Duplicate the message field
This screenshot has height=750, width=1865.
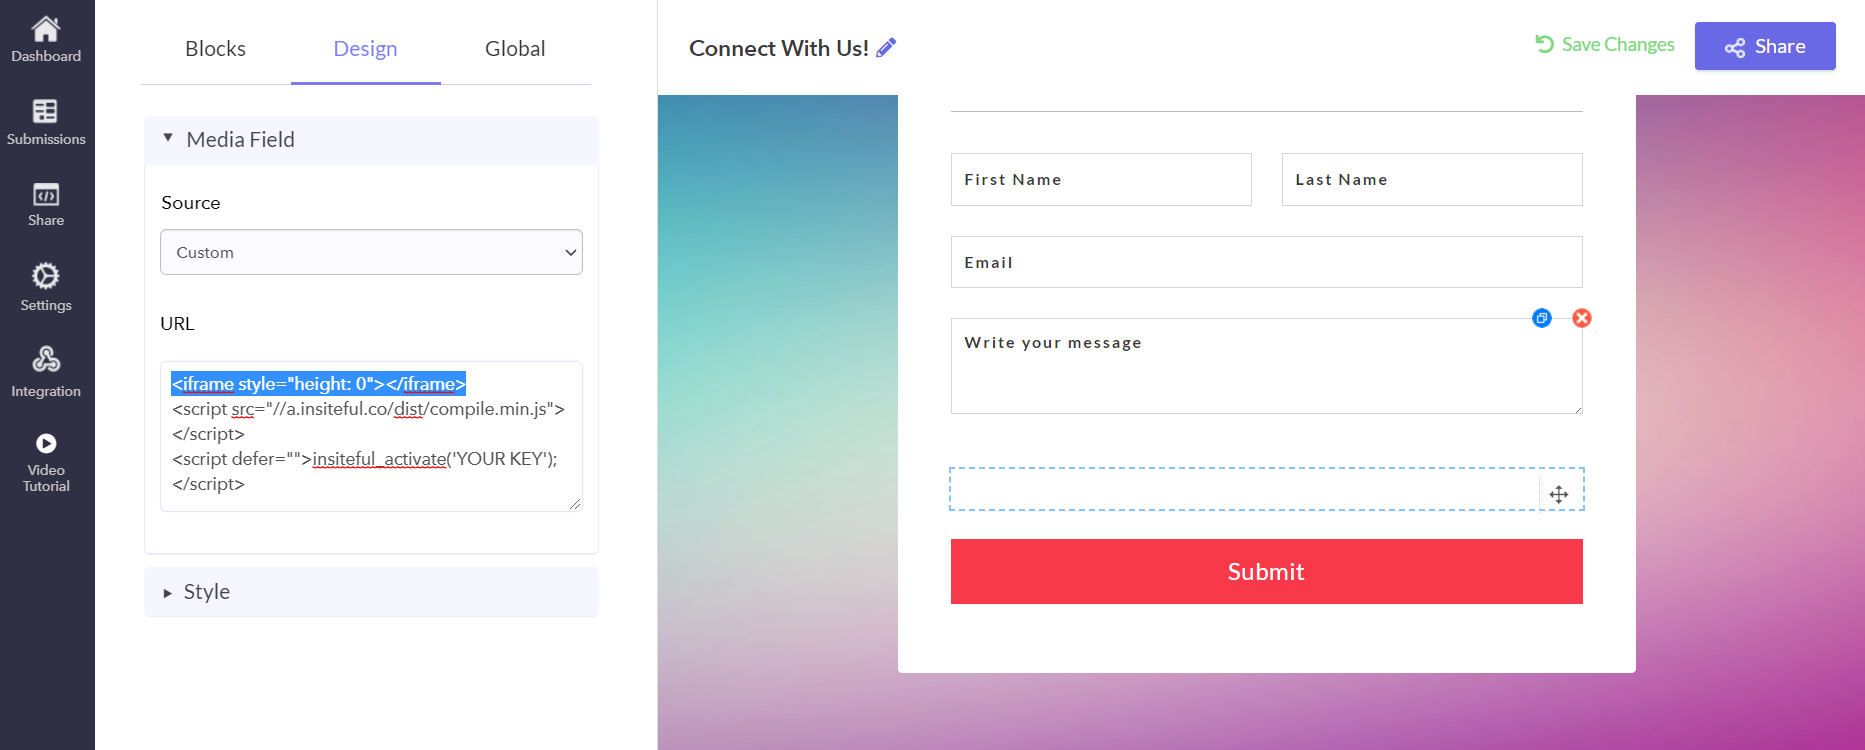point(1541,318)
